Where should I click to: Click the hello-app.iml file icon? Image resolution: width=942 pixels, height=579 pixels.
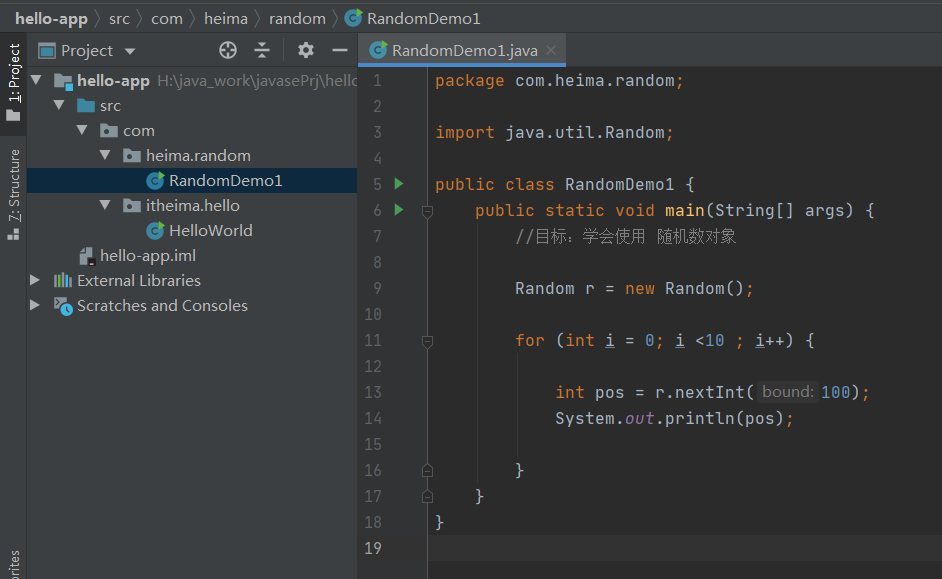pyautogui.click(x=88, y=256)
